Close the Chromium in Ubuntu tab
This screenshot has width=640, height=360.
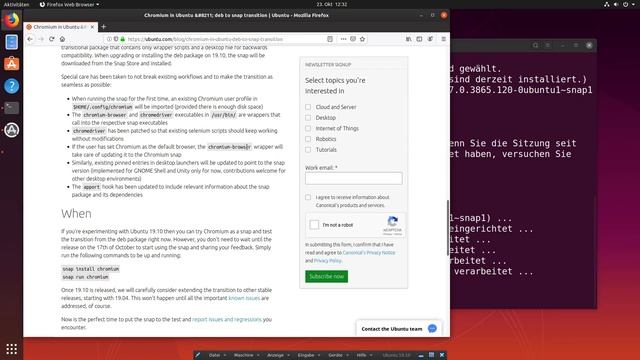click(x=92, y=27)
